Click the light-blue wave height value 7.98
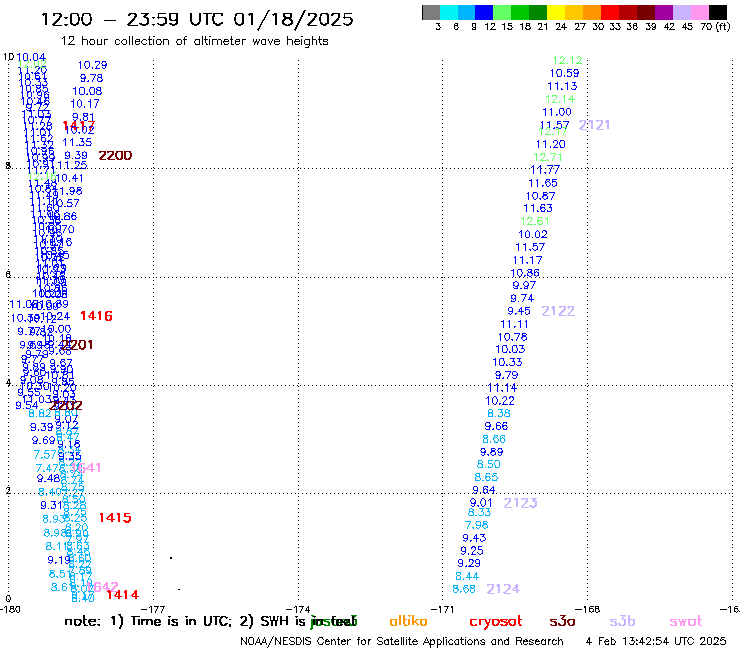This screenshot has width=740, height=650. (477, 525)
